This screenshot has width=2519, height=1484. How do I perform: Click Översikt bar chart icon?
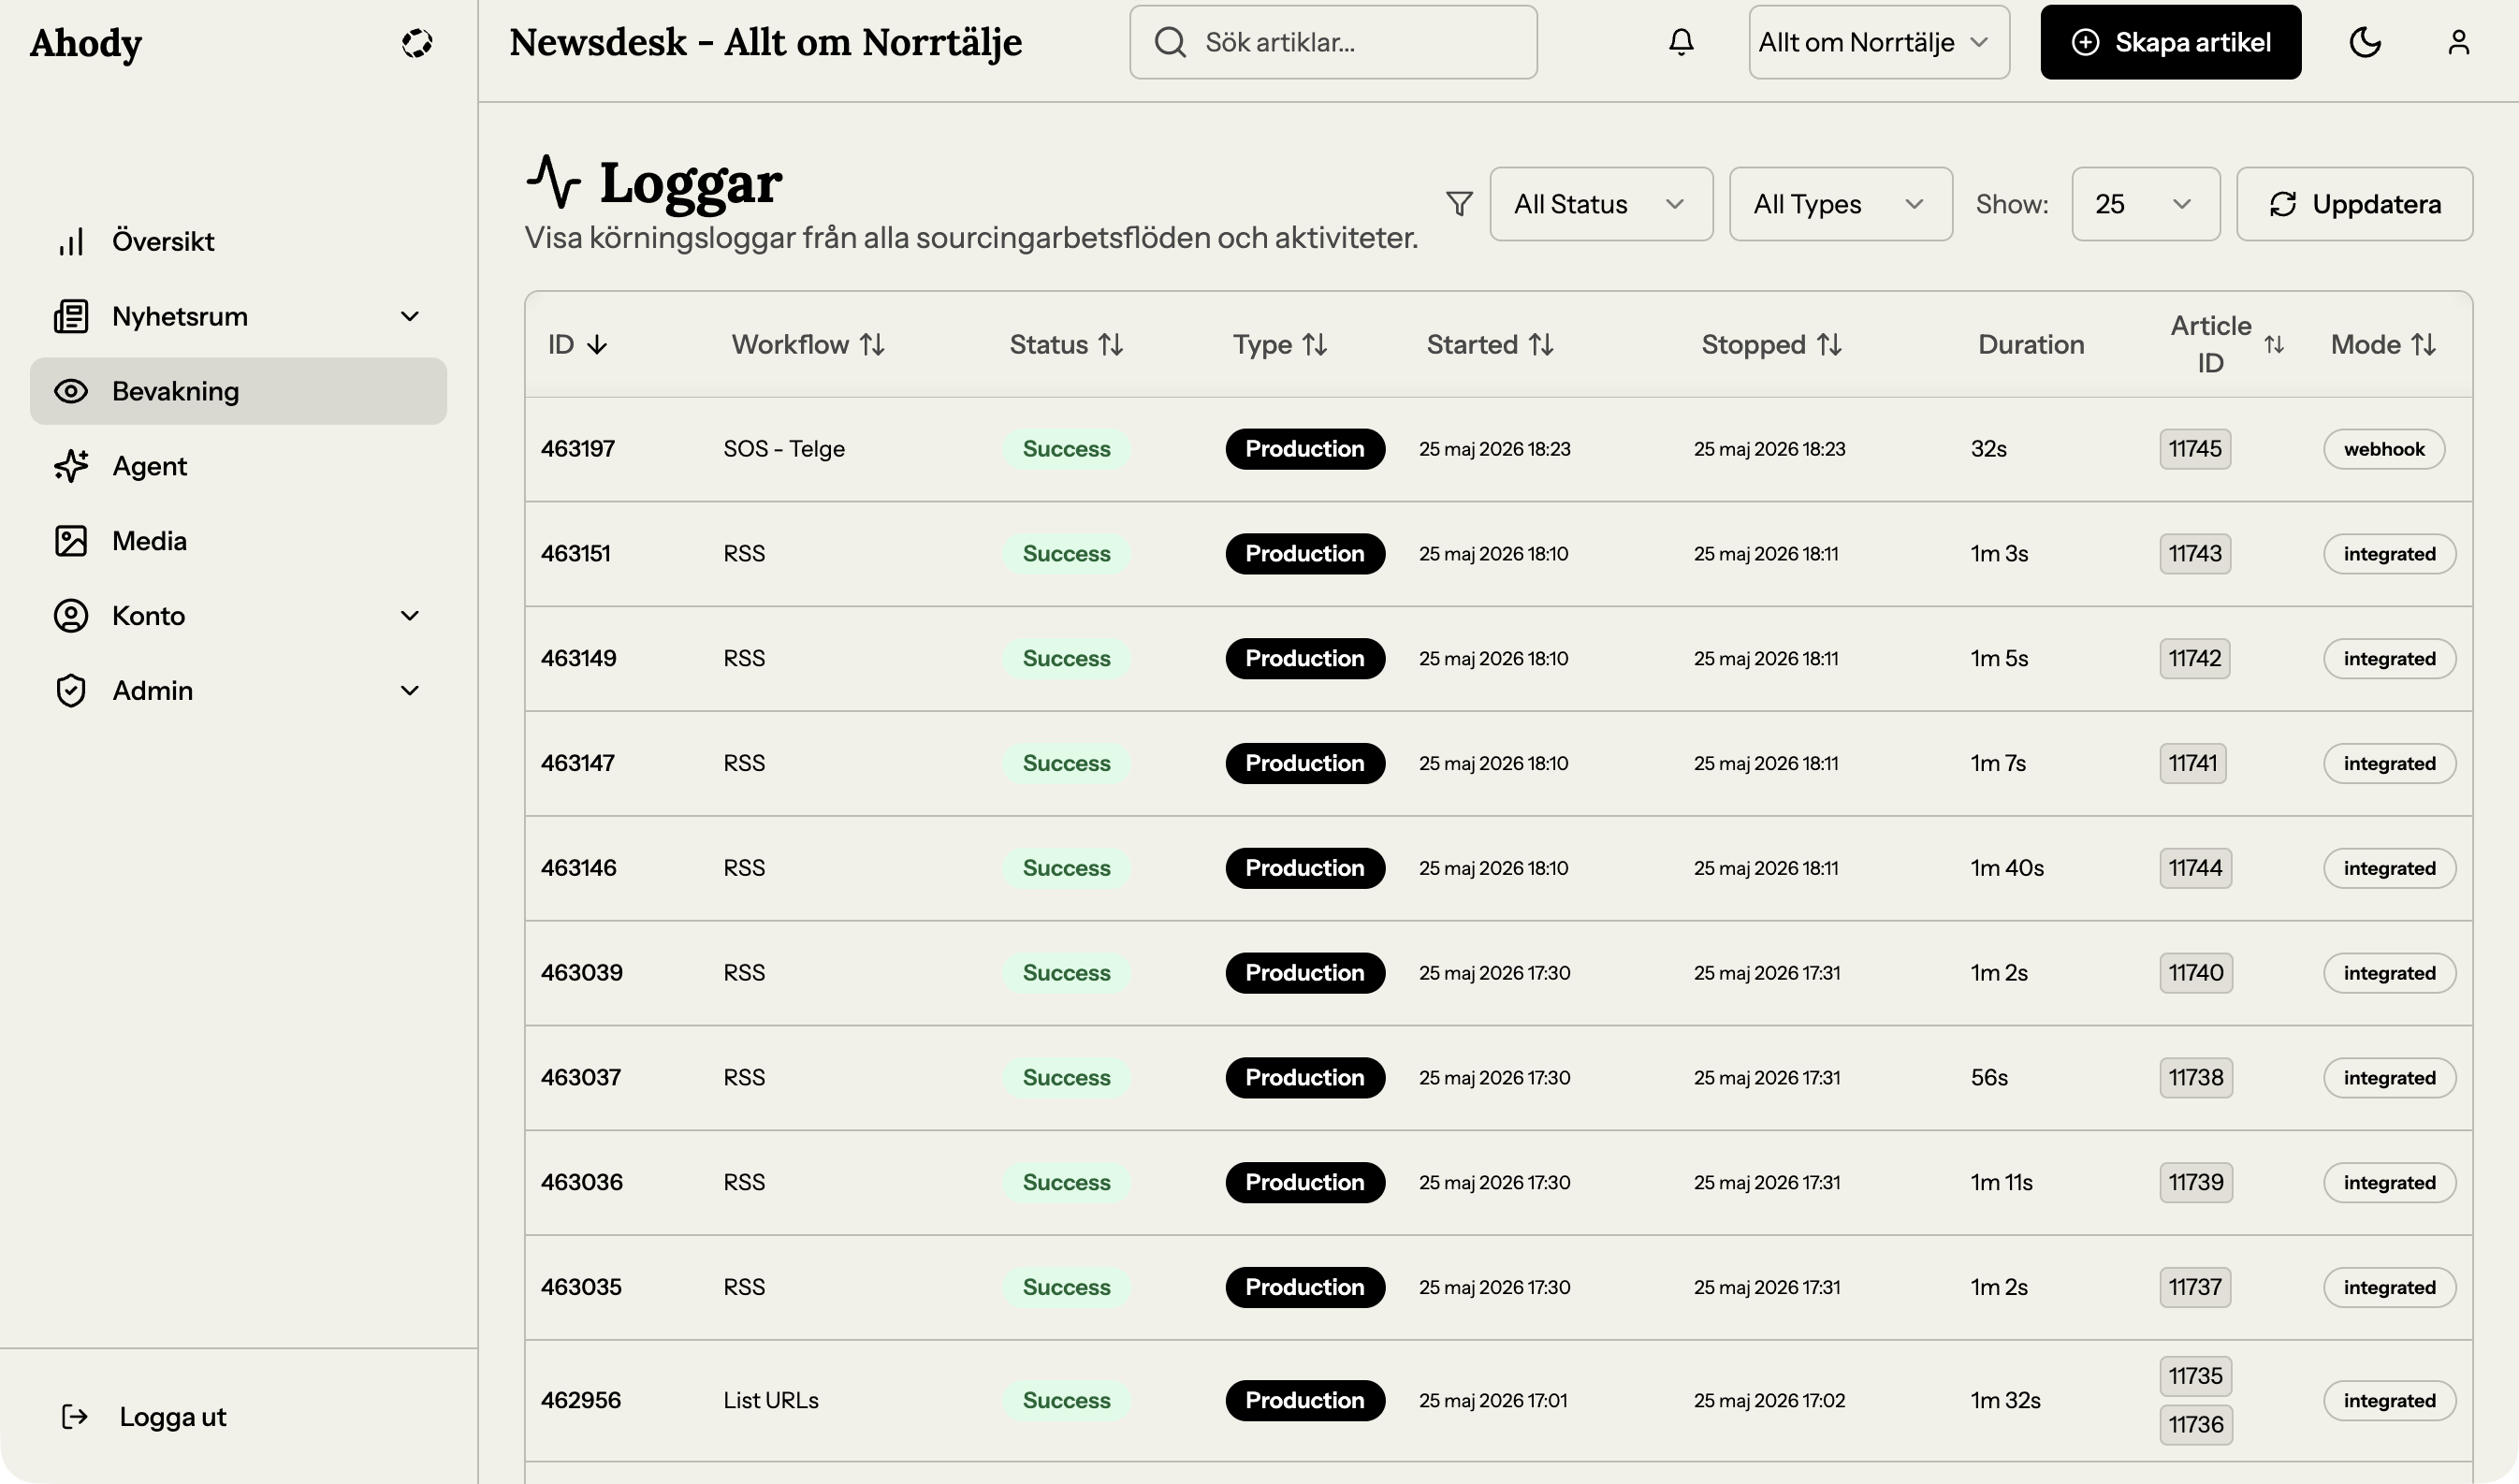71,241
